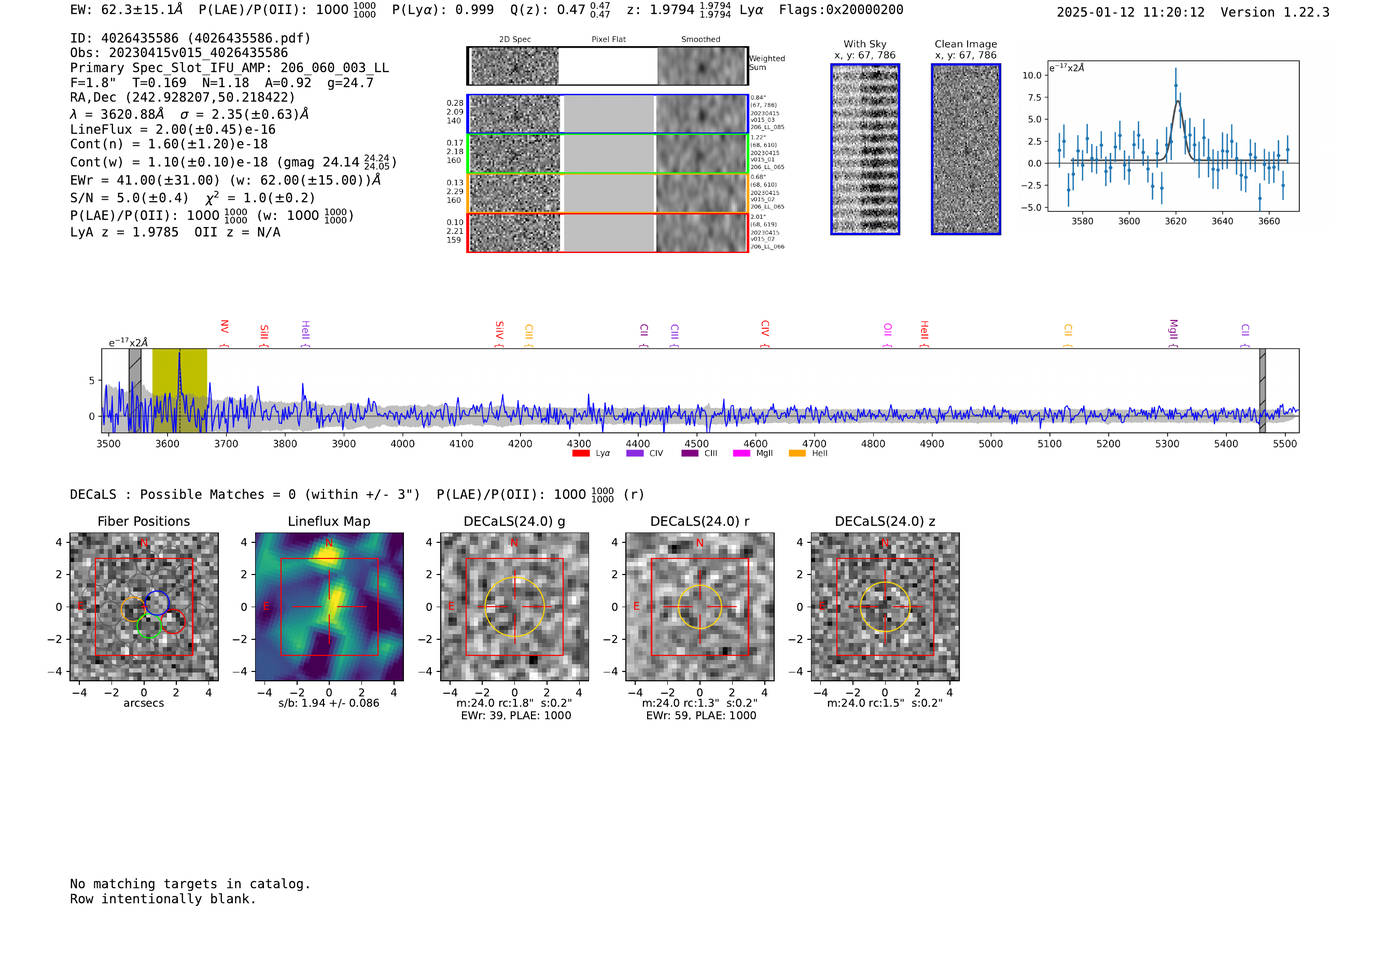Click the 'S/N = 5.0(±0.4)' line

[x=193, y=198]
